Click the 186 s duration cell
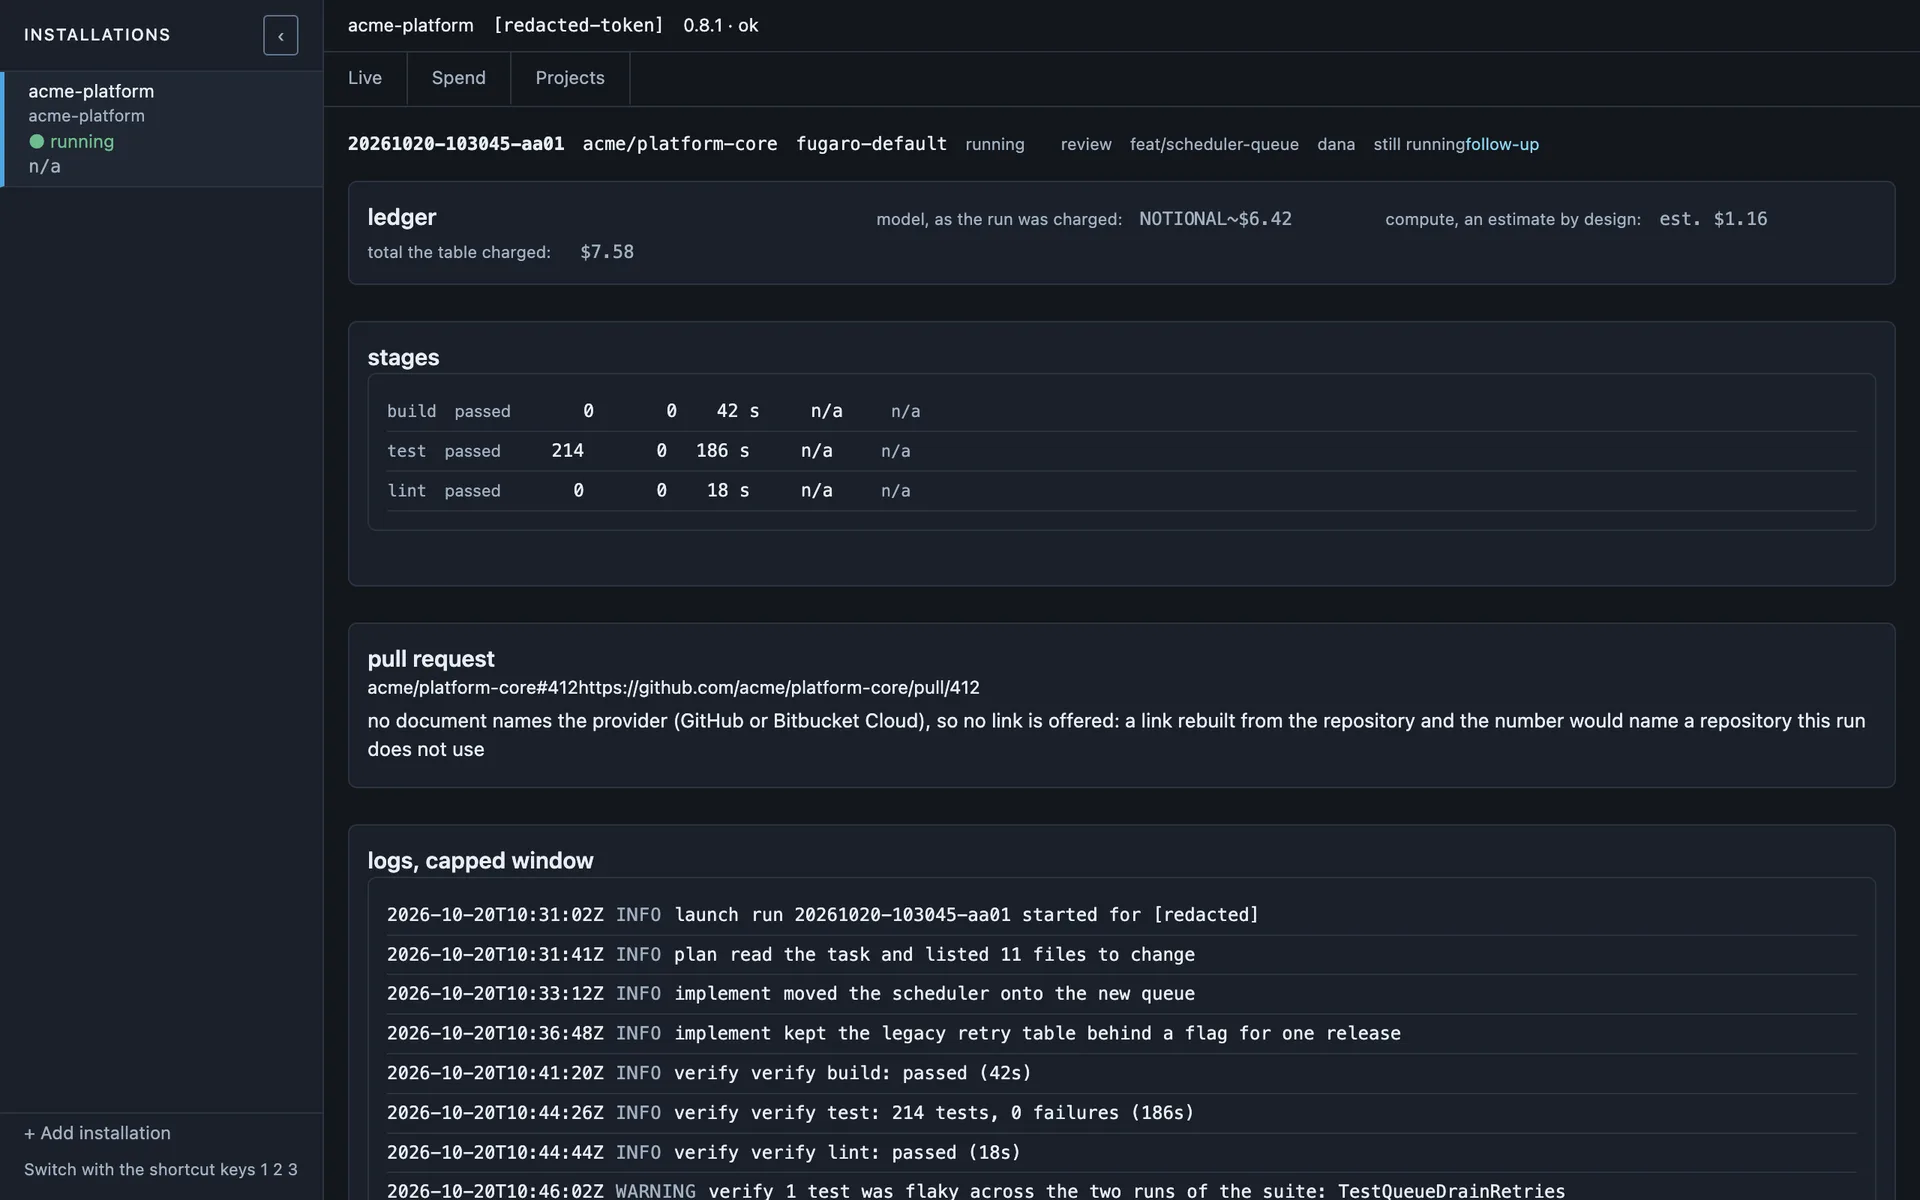1920x1200 pixels. tap(722, 451)
